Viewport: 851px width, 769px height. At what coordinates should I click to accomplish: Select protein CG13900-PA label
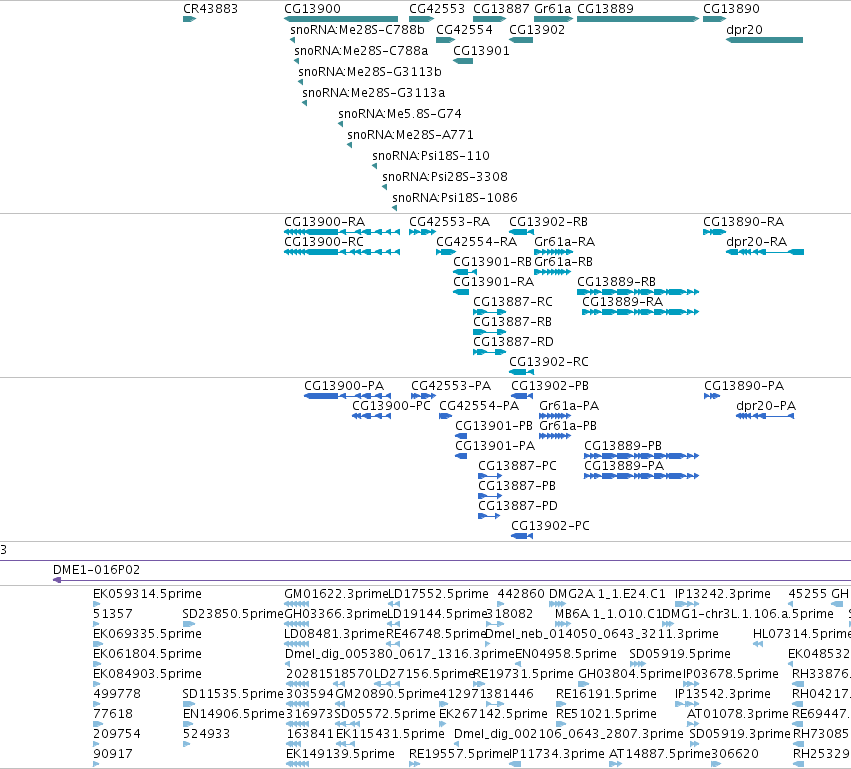click(x=344, y=386)
